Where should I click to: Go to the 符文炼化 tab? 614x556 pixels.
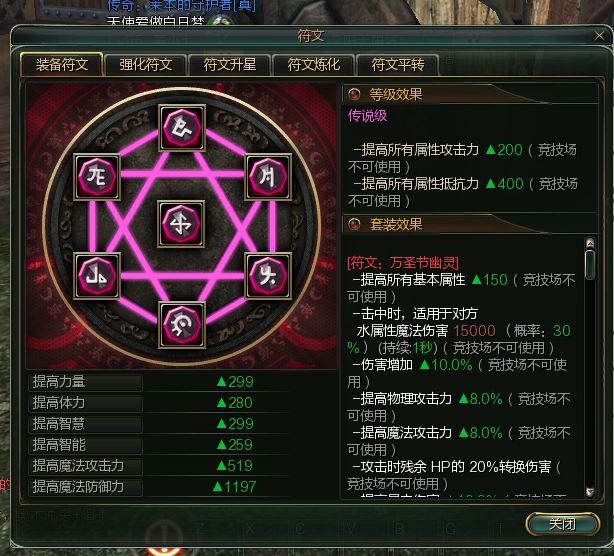314,65
